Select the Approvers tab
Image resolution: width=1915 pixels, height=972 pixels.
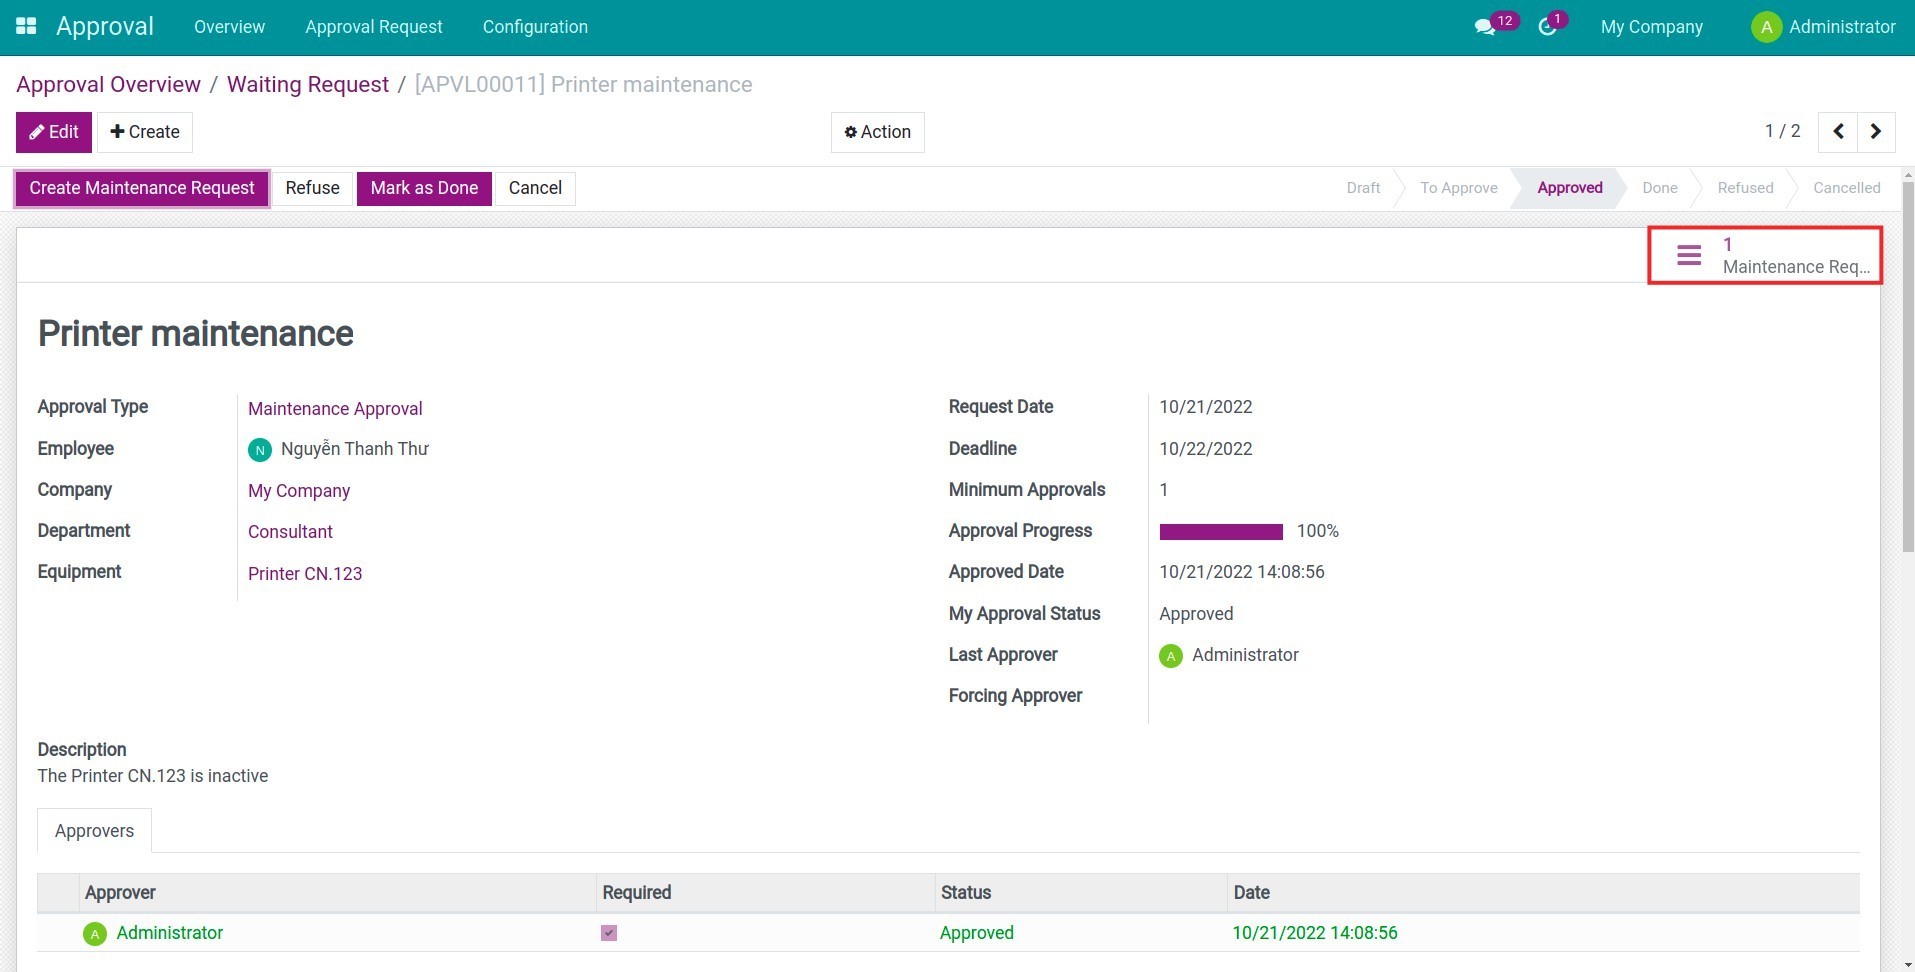[x=94, y=831]
